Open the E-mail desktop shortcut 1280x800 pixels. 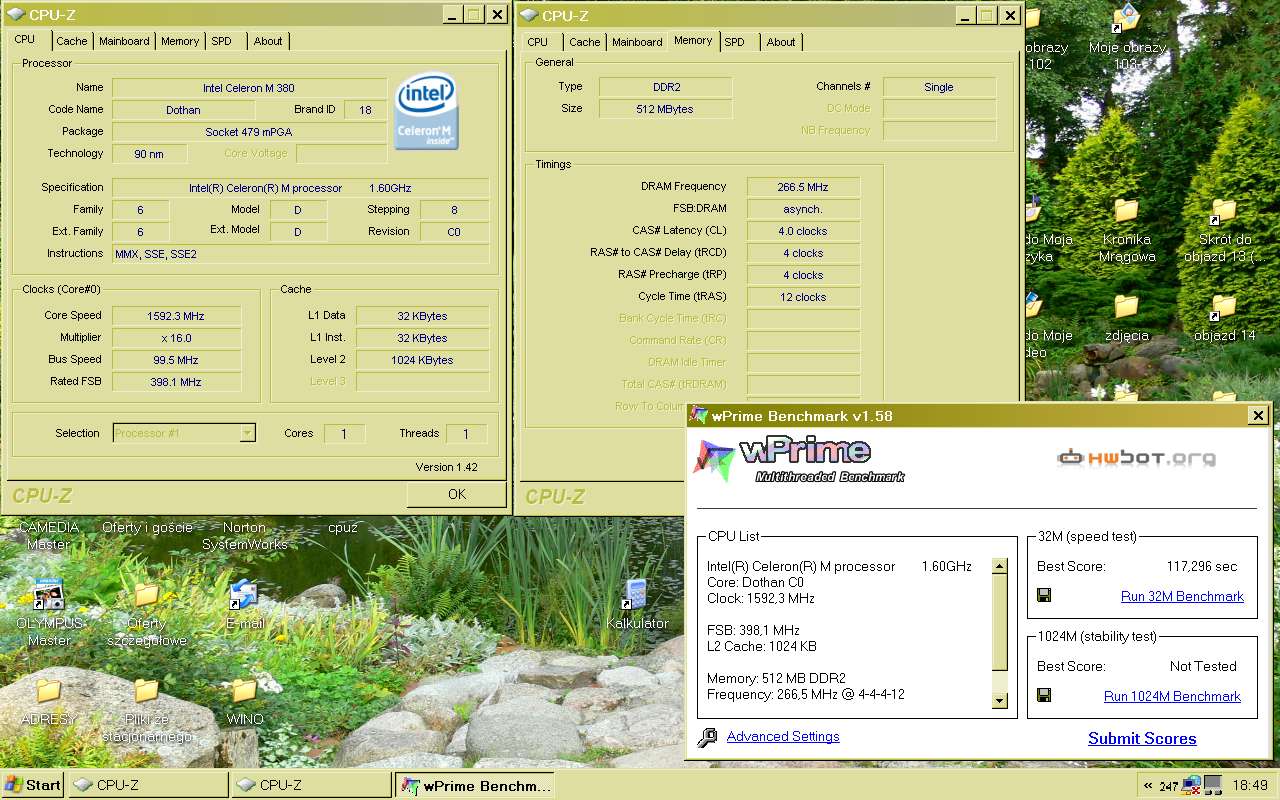[x=245, y=605]
